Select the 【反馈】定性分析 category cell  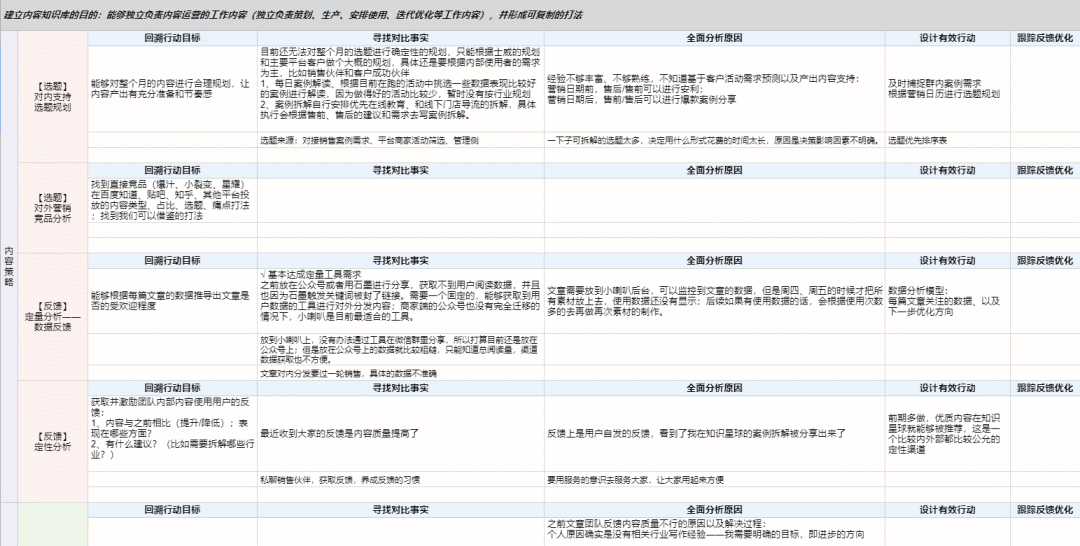tap(52, 441)
